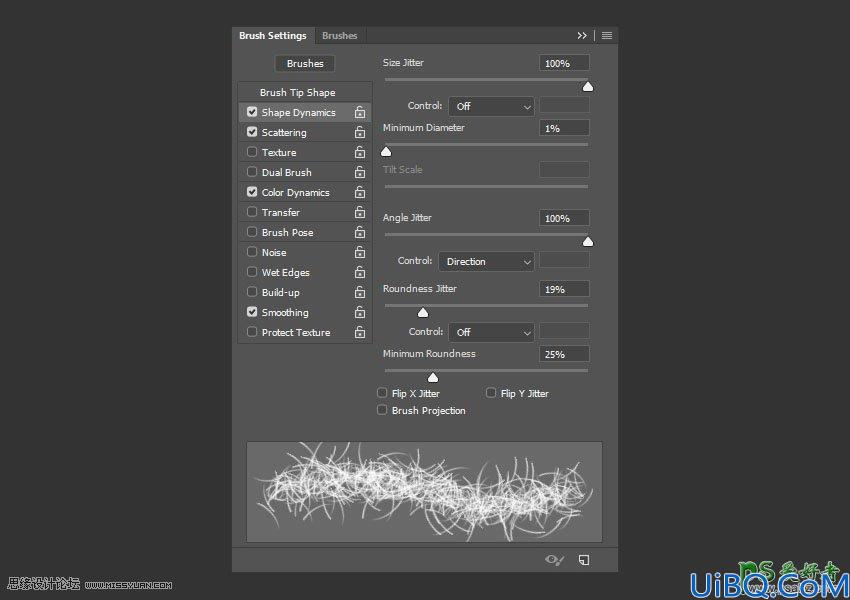The image size is (850, 600).
Task: Click the Angle Jitter slider handle
Action: [588, 242]
